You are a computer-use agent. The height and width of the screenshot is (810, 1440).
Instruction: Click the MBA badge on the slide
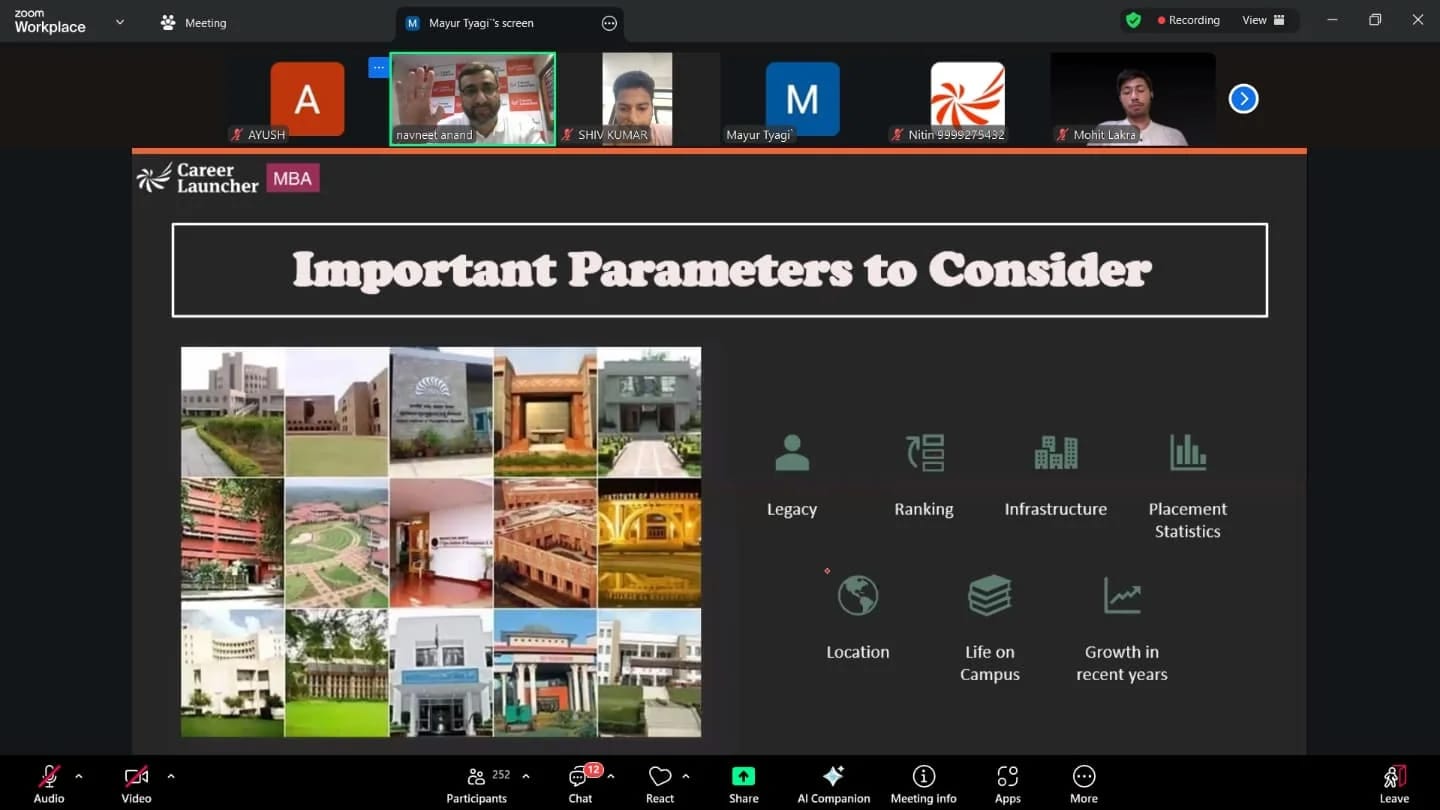pos(293,178)
